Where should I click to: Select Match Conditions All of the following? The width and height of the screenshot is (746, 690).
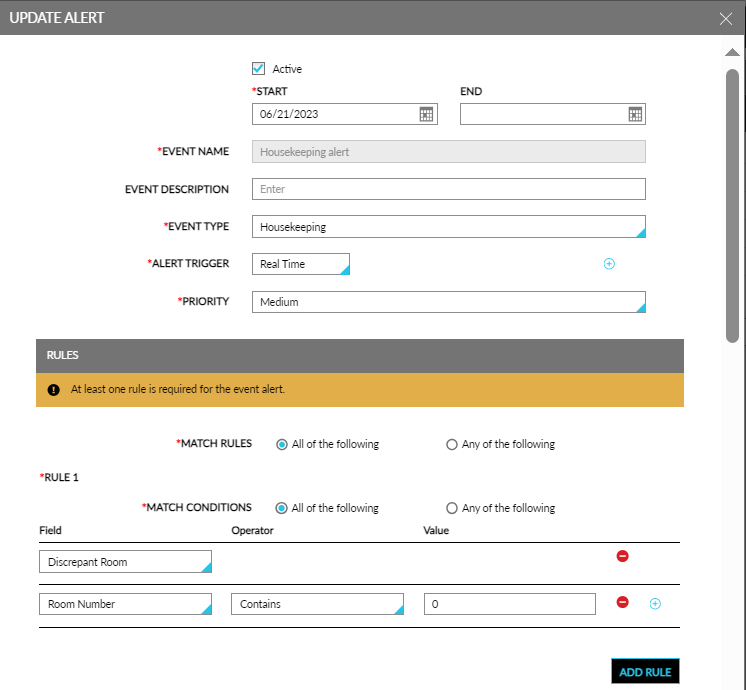281,508
